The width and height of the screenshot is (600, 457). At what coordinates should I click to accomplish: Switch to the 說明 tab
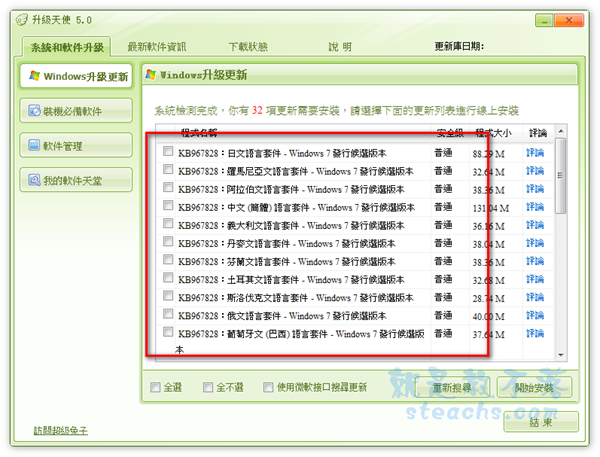click(x=340, y=47)
